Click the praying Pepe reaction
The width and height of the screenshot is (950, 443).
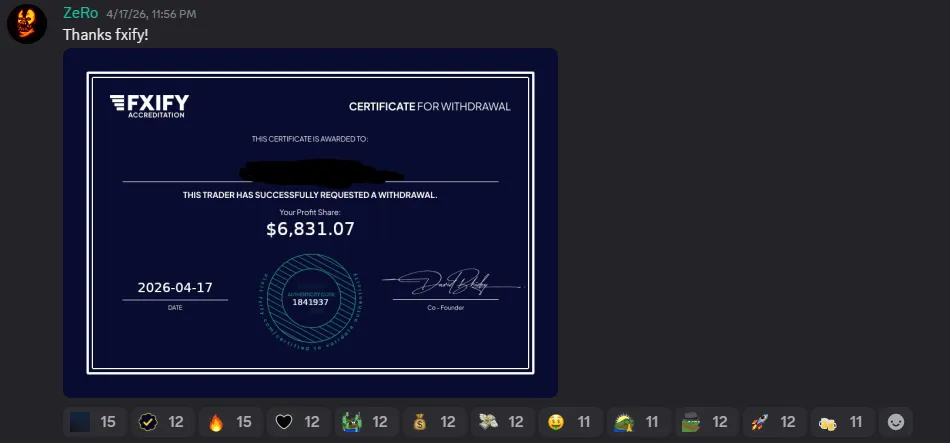tap(639, 422)
